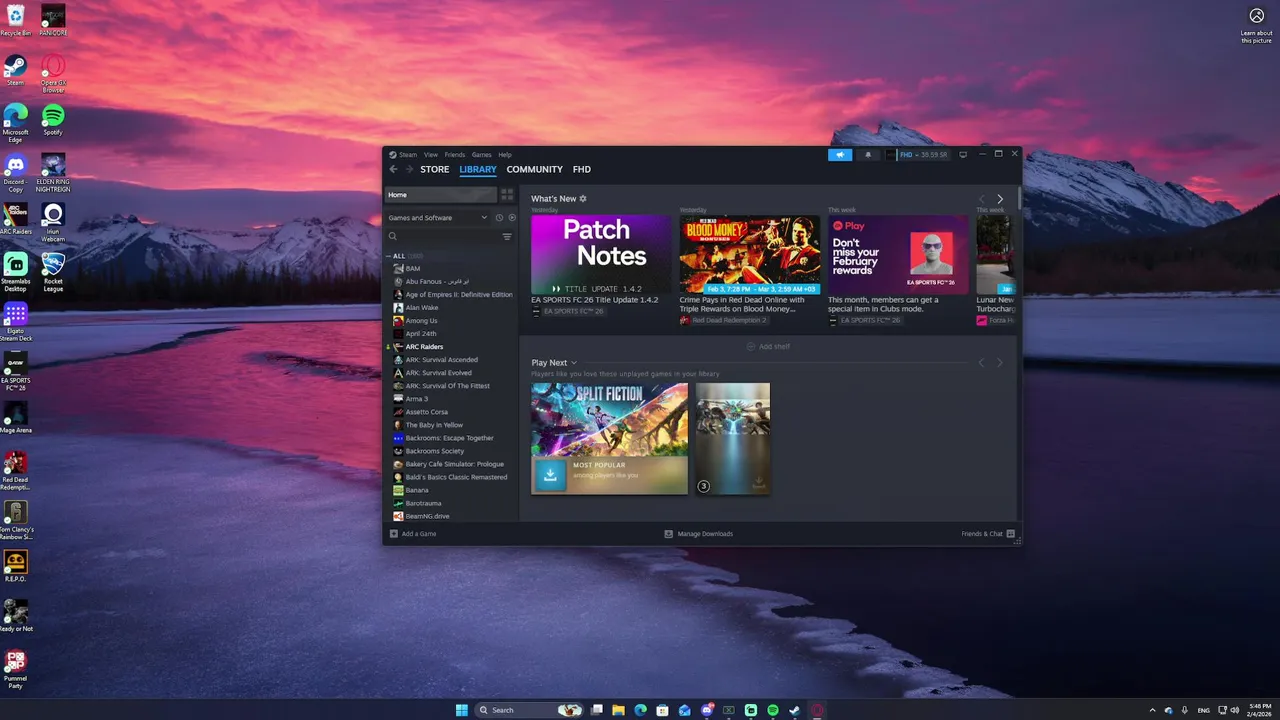Image resolution: width=1280 pixels, height=720 pixels.
Task: Open Spotify from the taskbar
Action: [x=773, y=710]
